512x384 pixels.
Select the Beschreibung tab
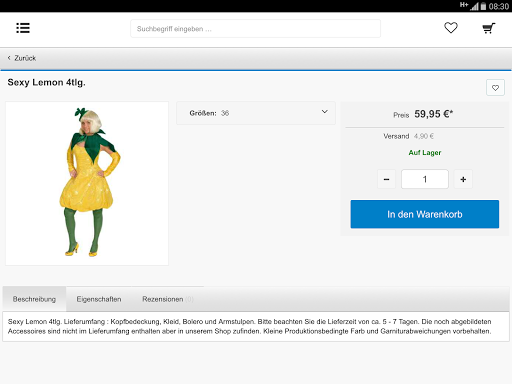(x=34, y=299)
